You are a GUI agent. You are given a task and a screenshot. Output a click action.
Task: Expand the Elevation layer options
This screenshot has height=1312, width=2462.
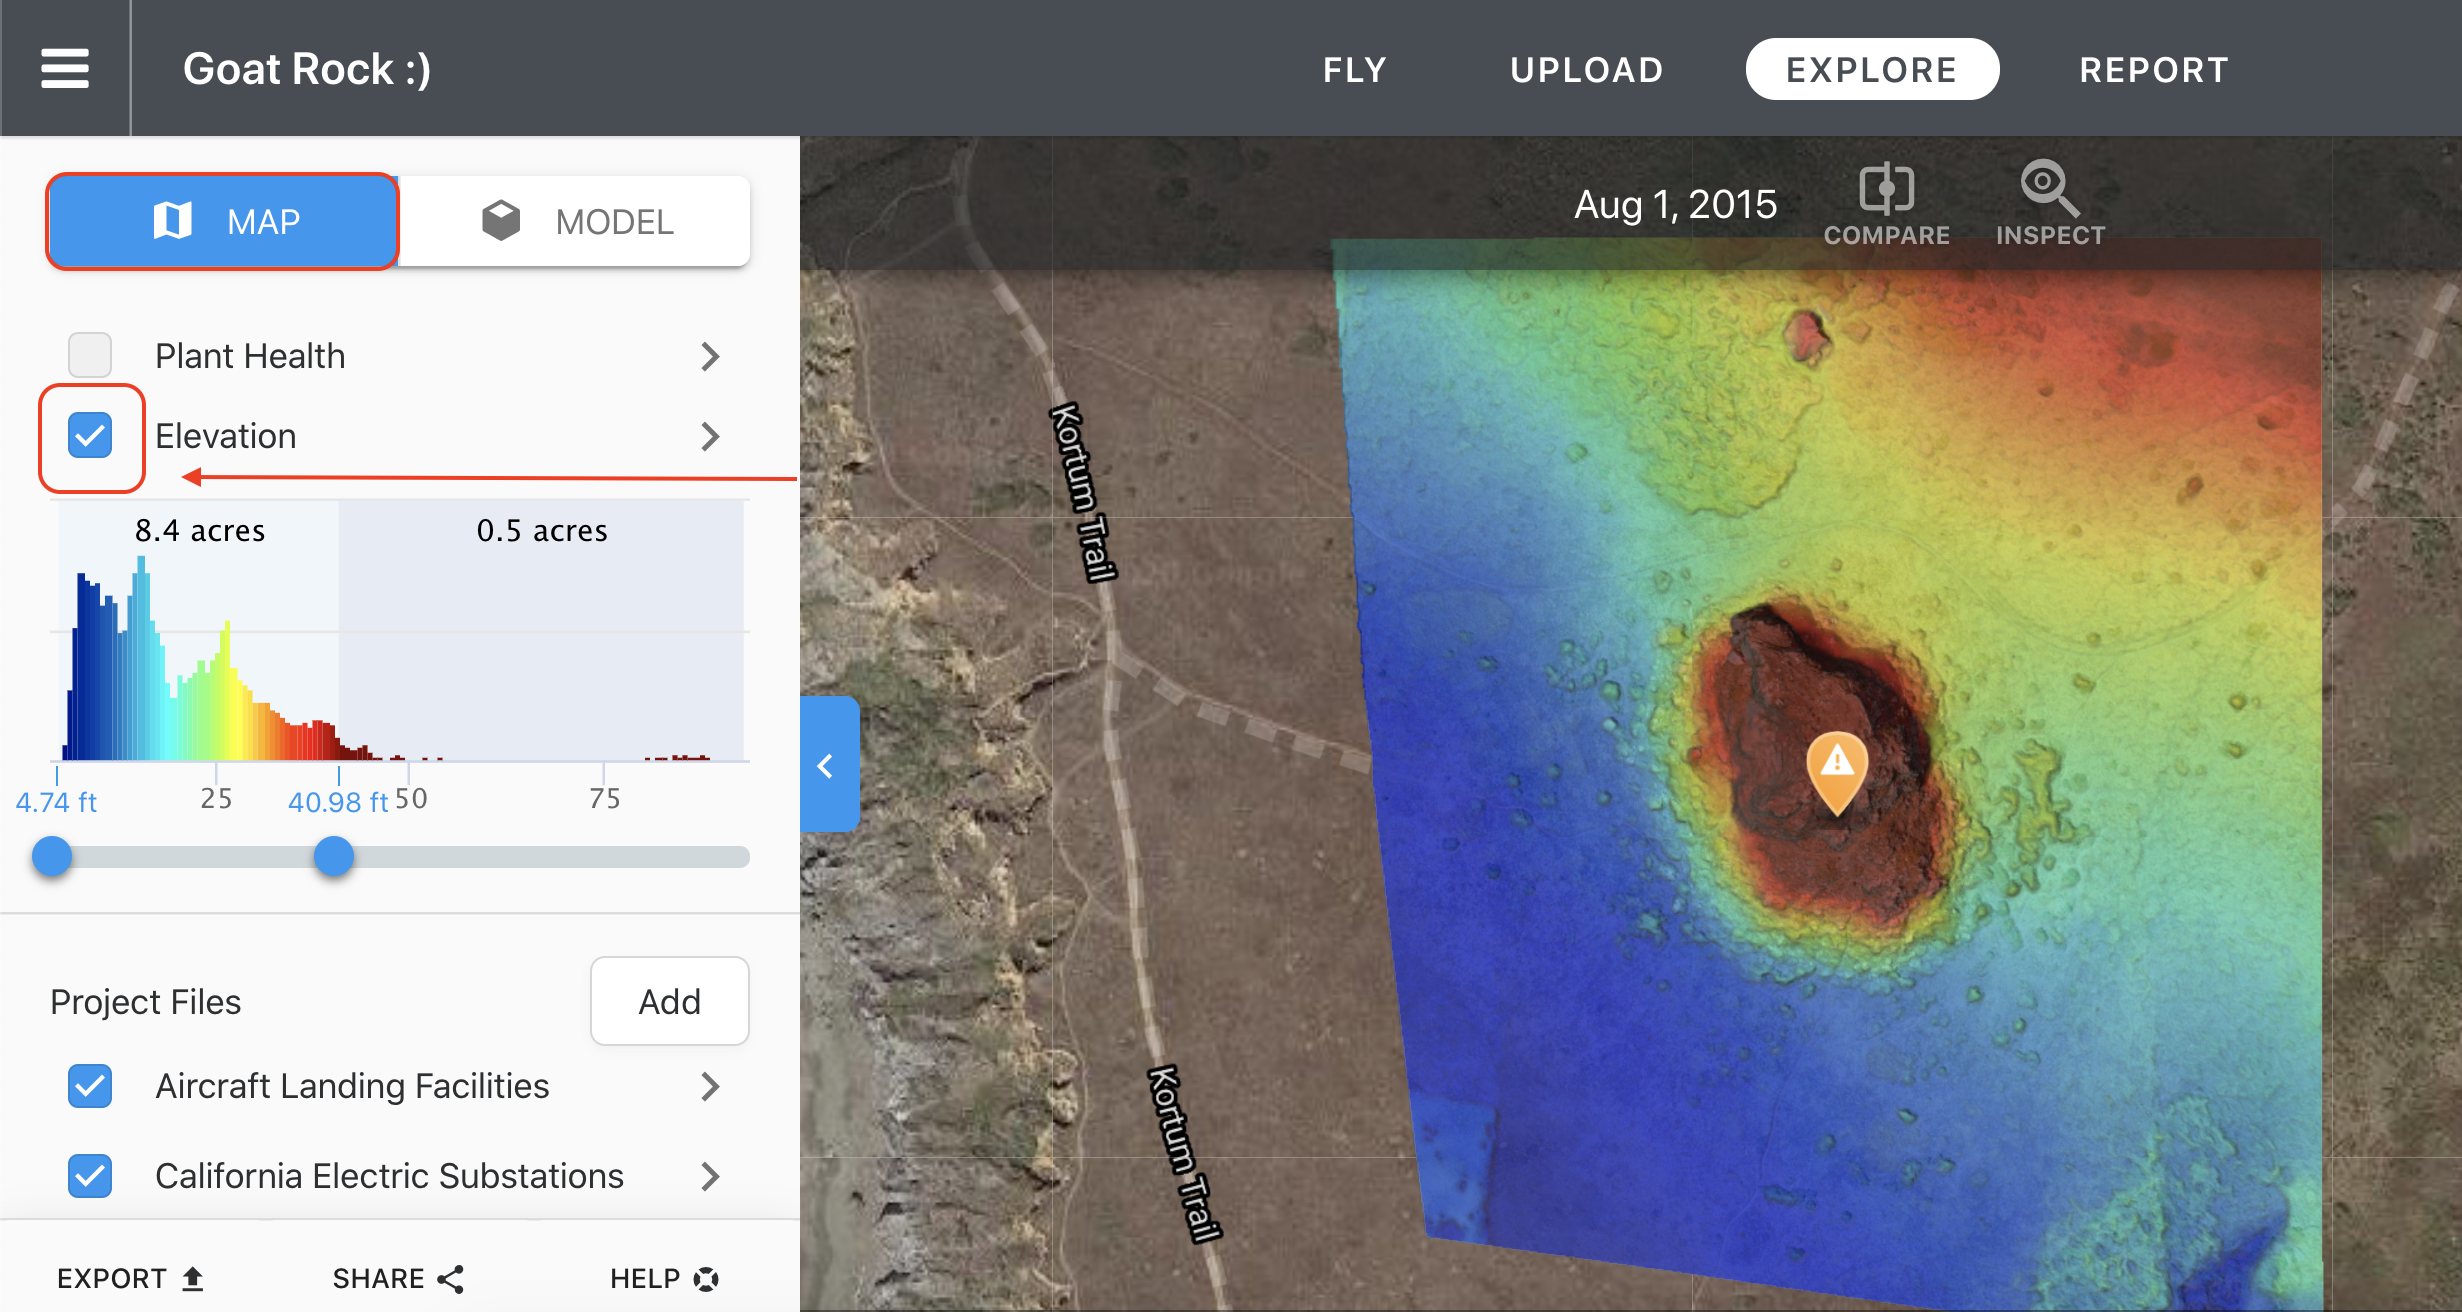[x=708, y=436]
